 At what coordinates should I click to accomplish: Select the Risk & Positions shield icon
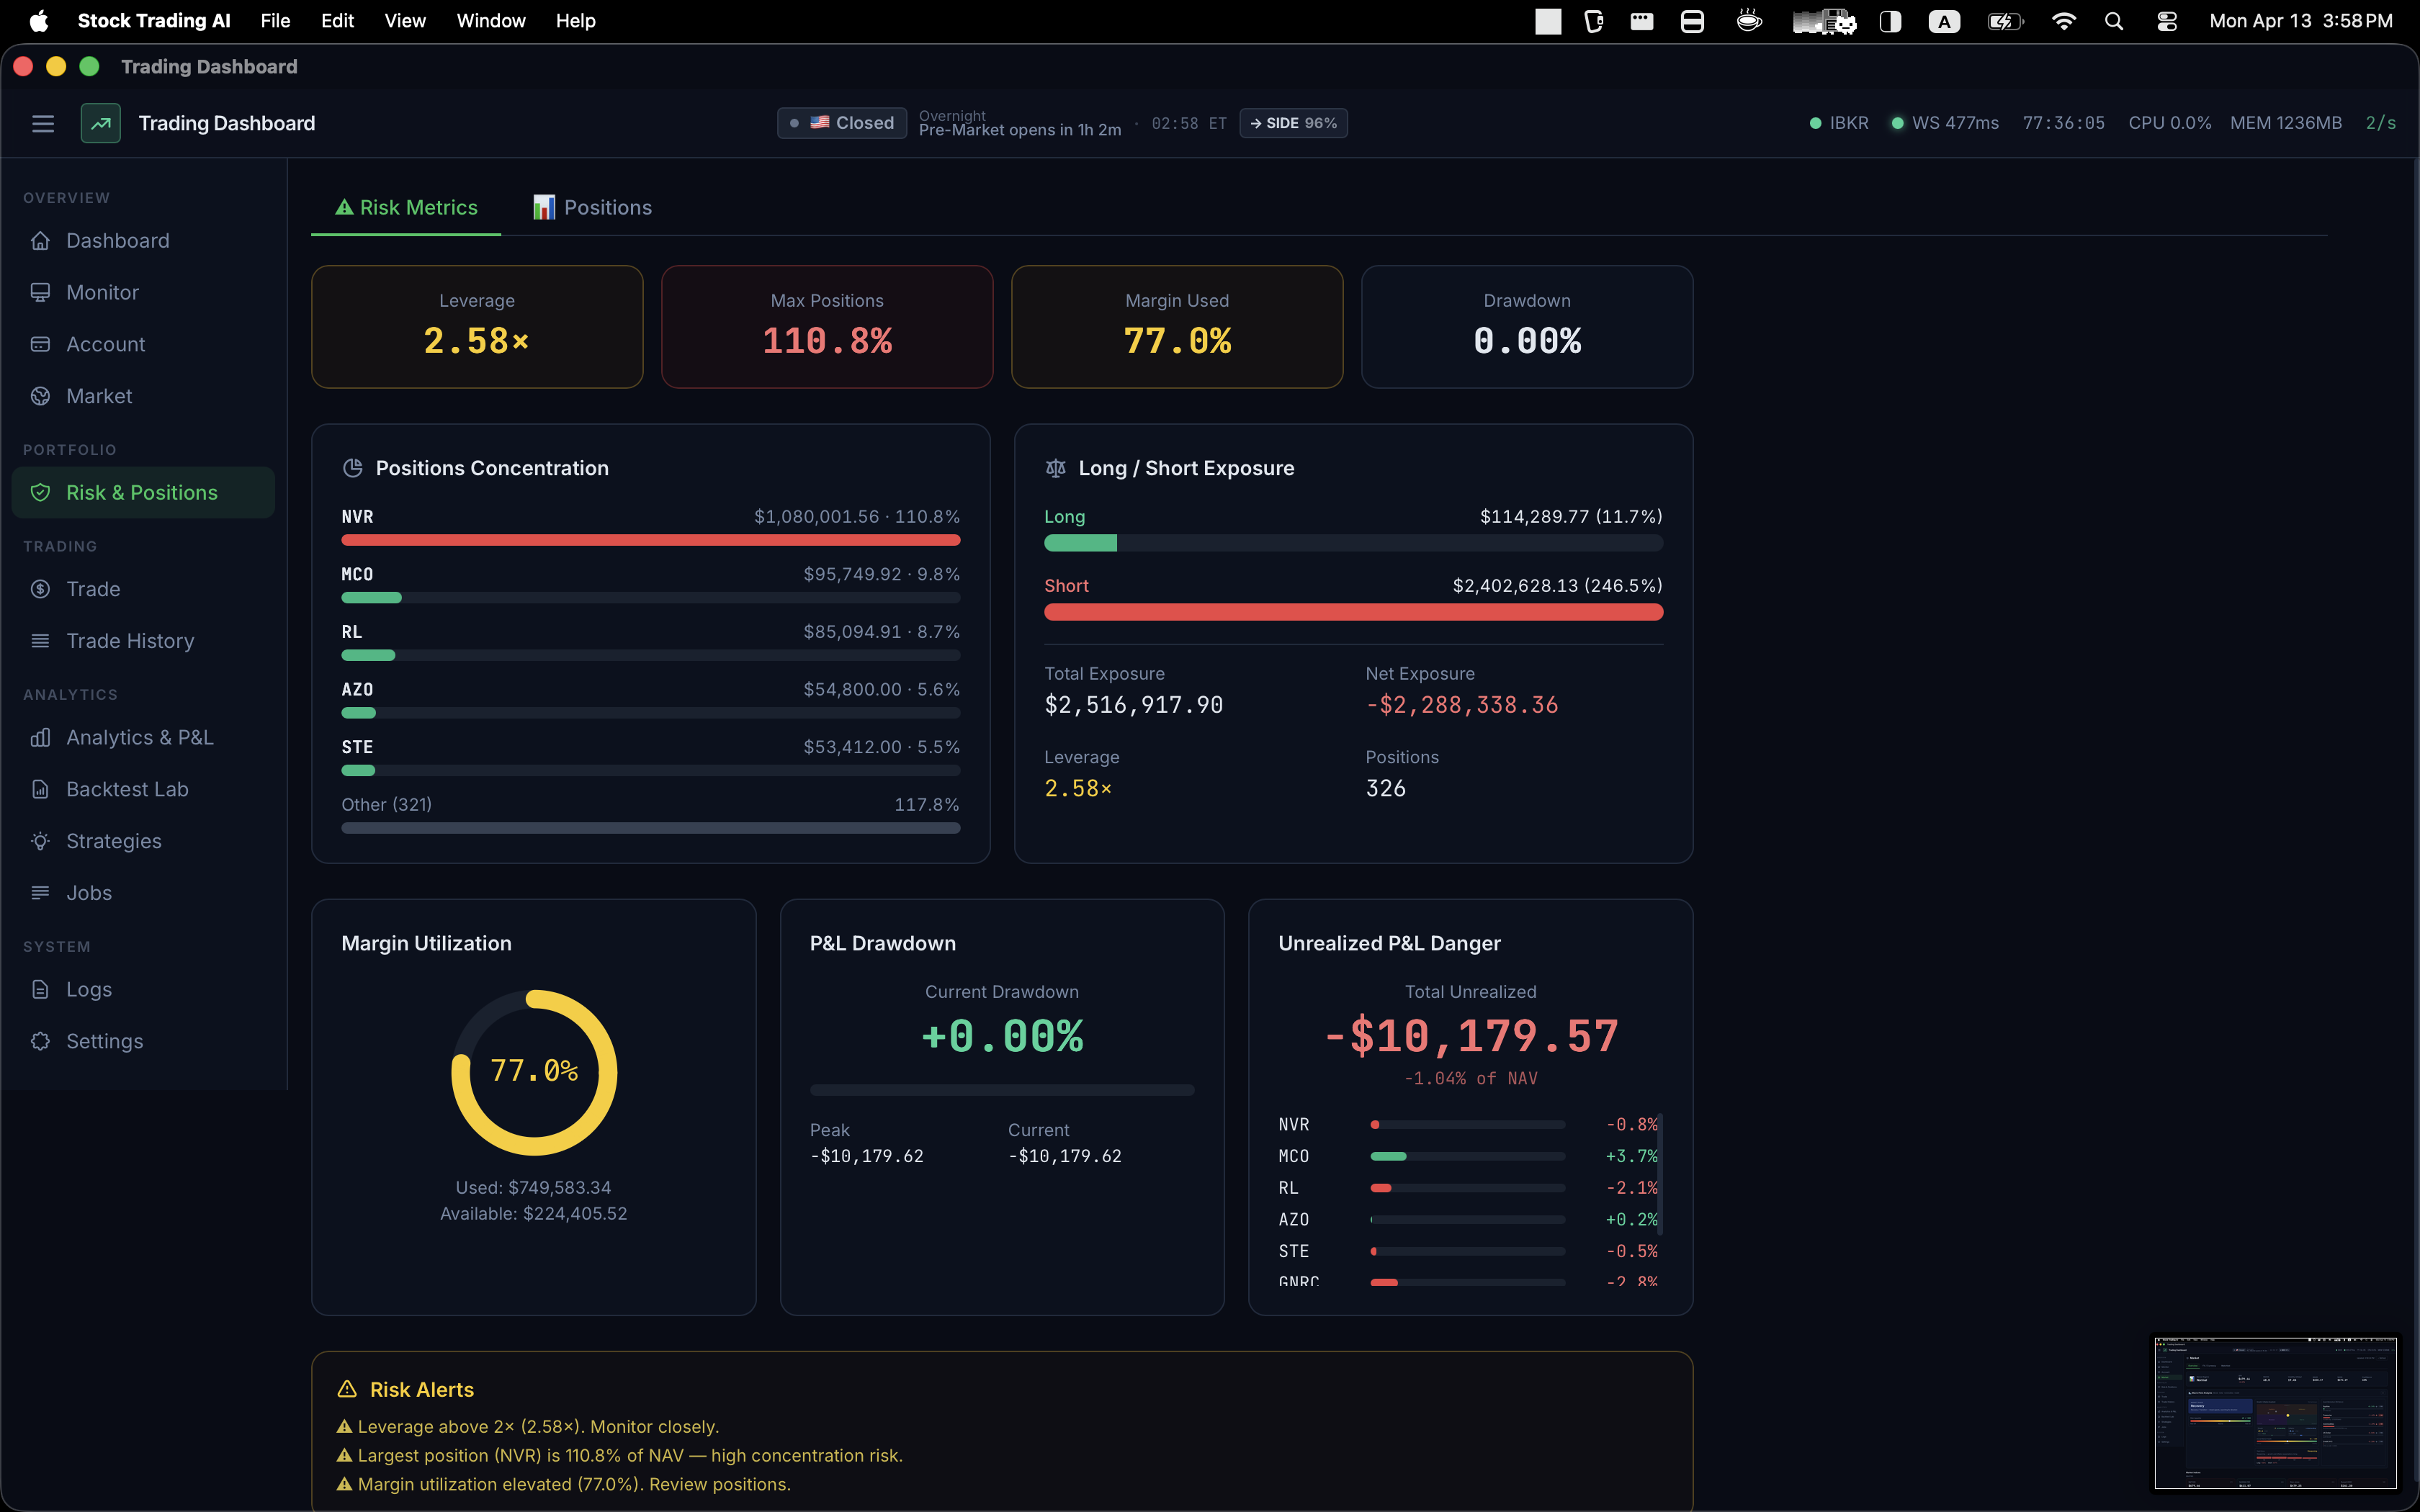40,492
